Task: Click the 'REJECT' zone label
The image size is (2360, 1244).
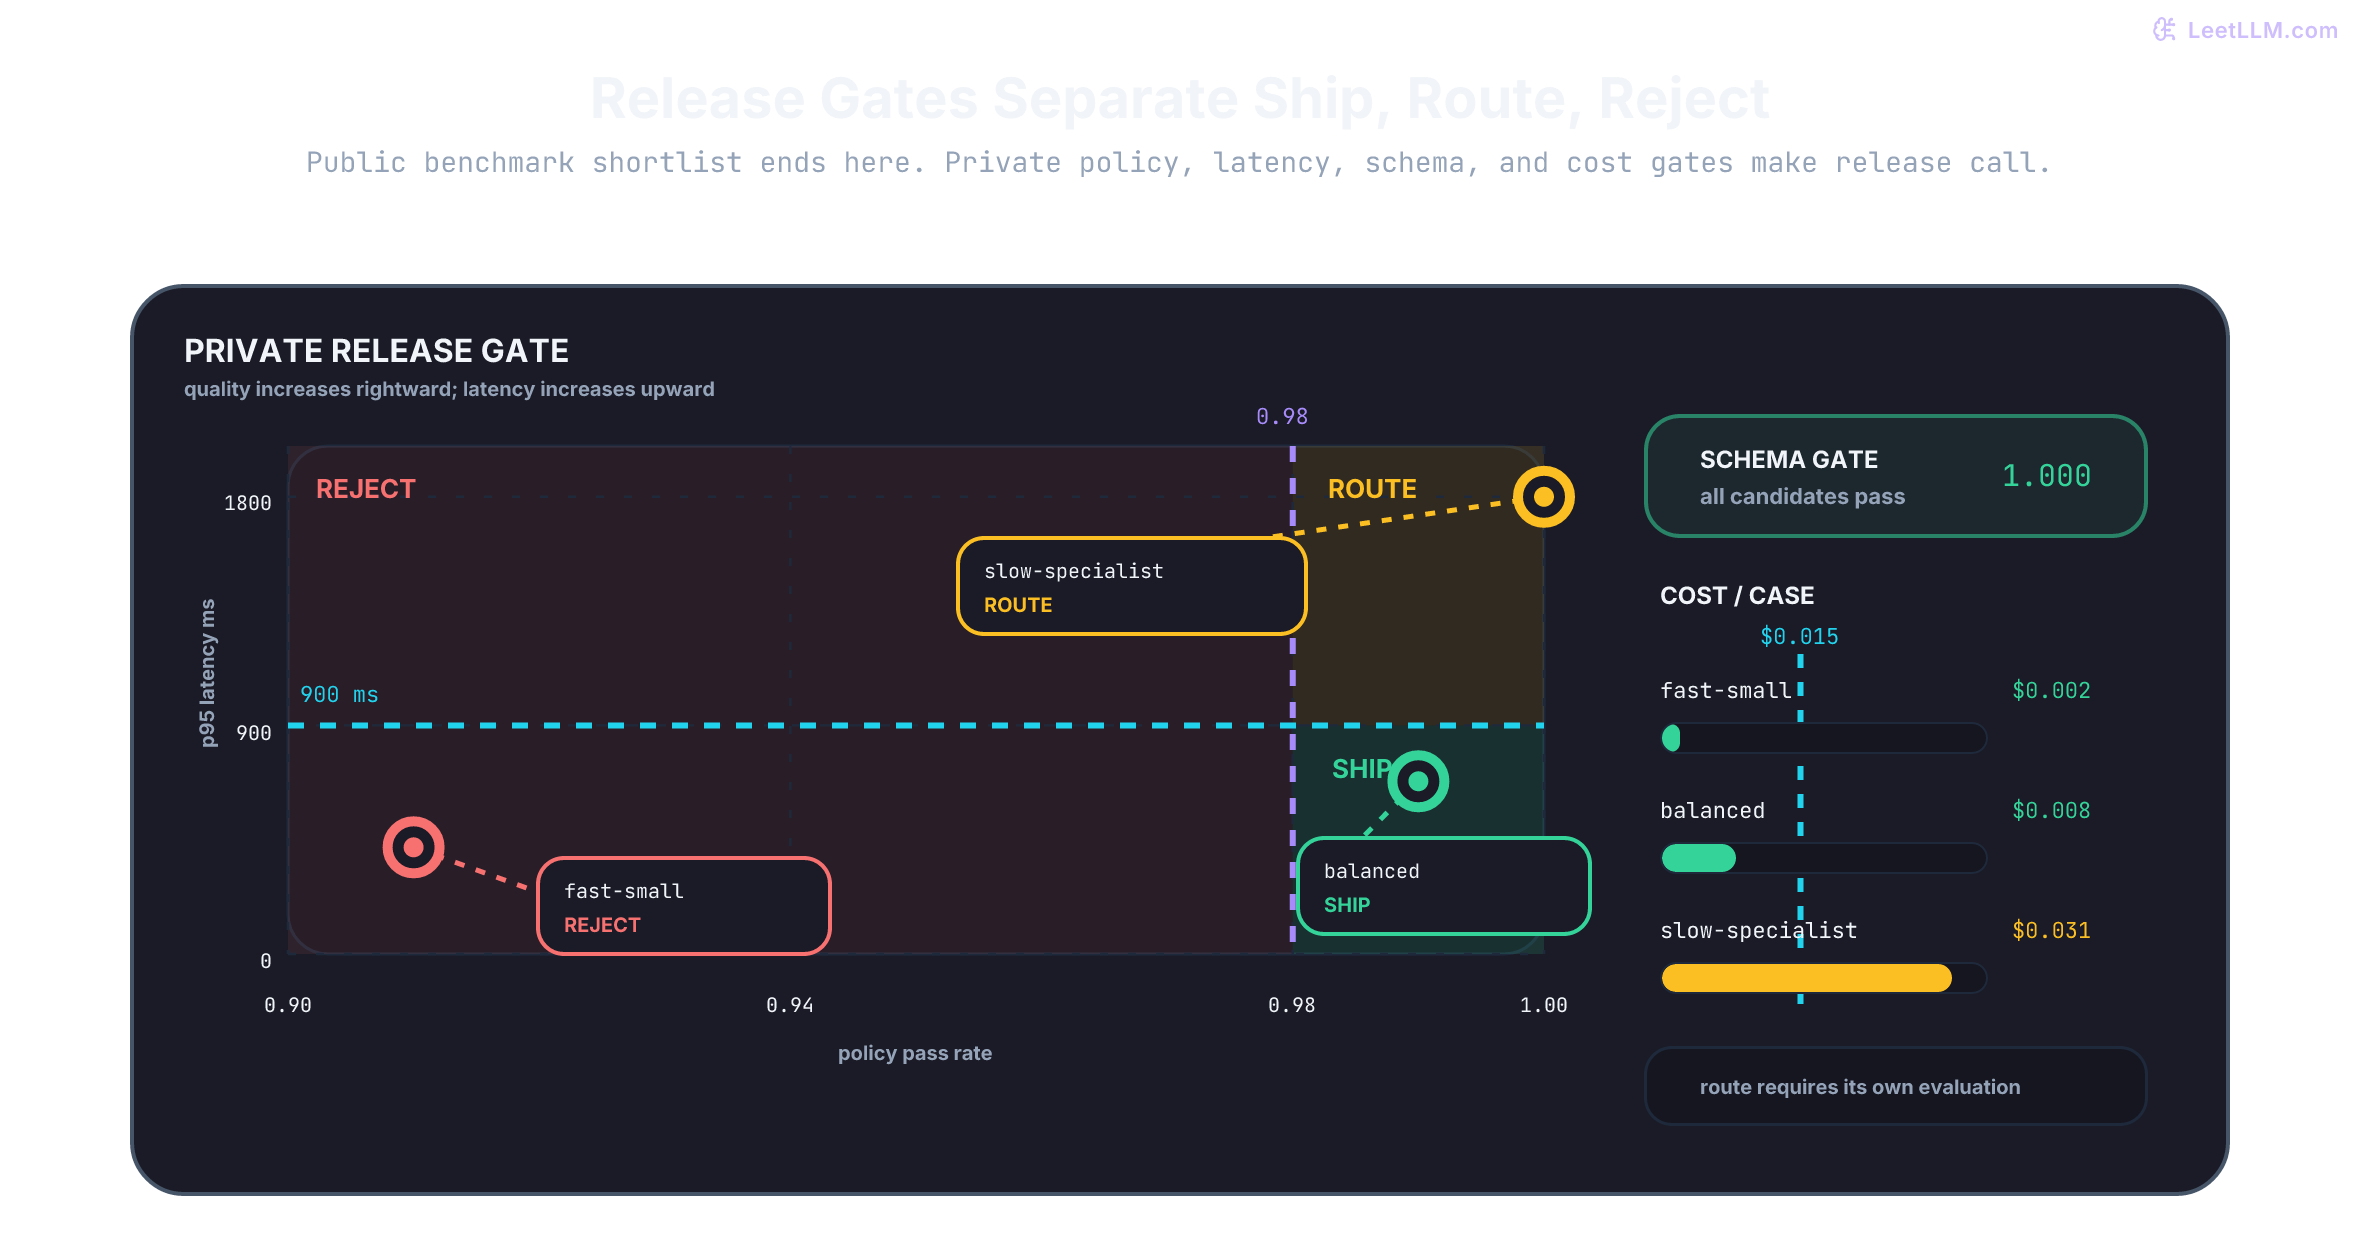Action: pos(365,489)
